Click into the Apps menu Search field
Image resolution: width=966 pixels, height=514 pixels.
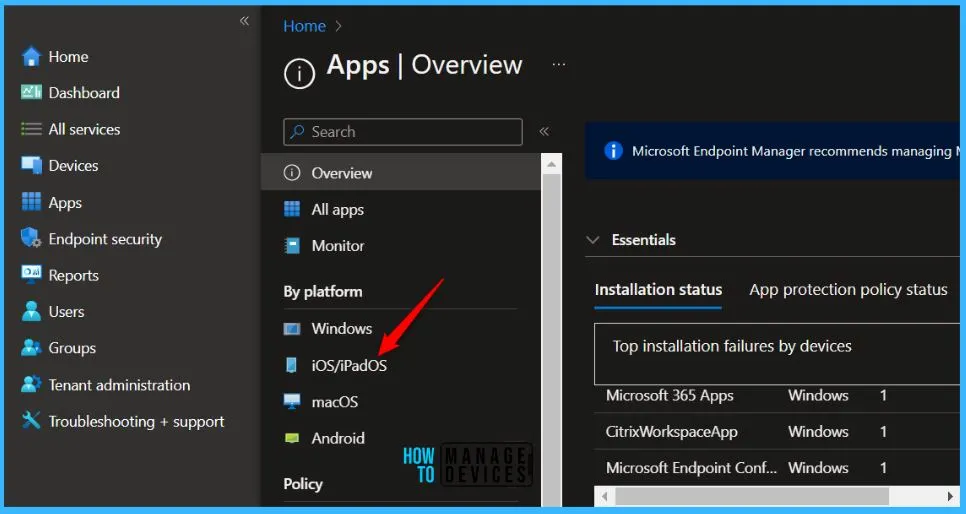pos(403,132)
